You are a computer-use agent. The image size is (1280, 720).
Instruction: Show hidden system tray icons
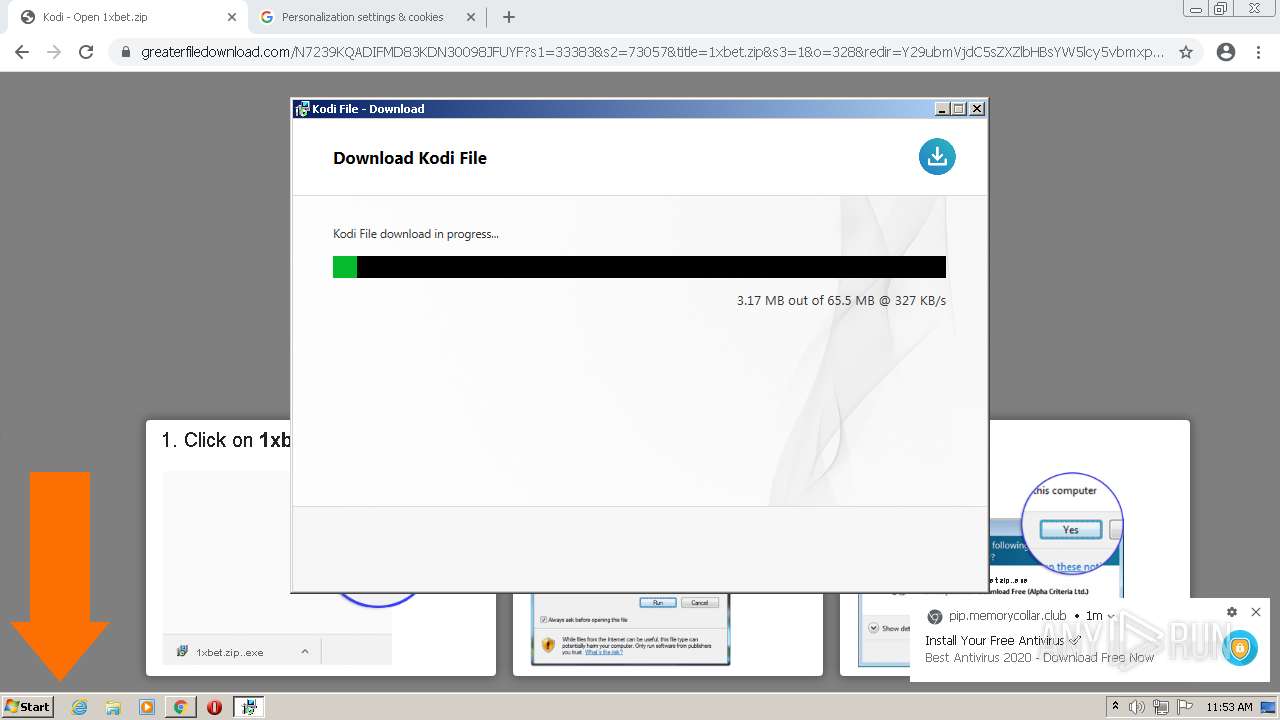[1115, 706]
